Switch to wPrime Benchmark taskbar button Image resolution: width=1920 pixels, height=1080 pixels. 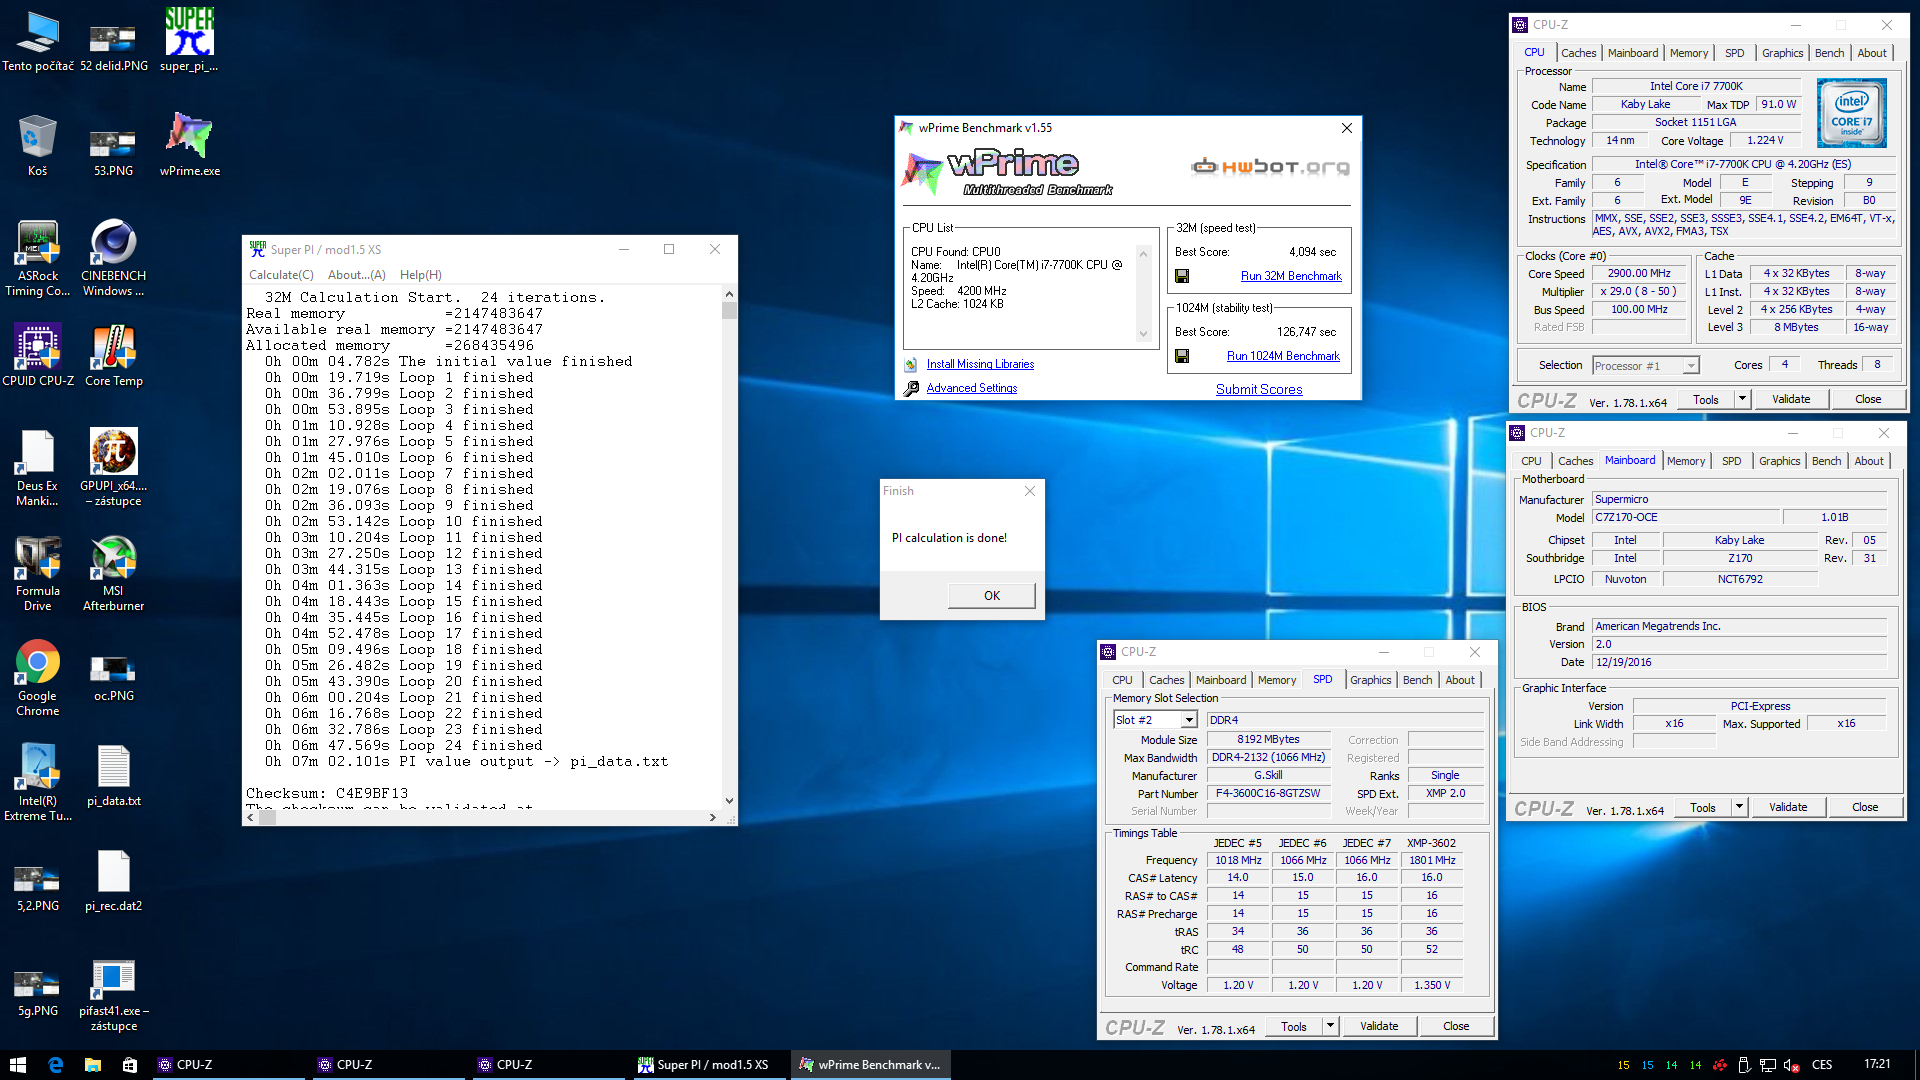[871, 1065]
